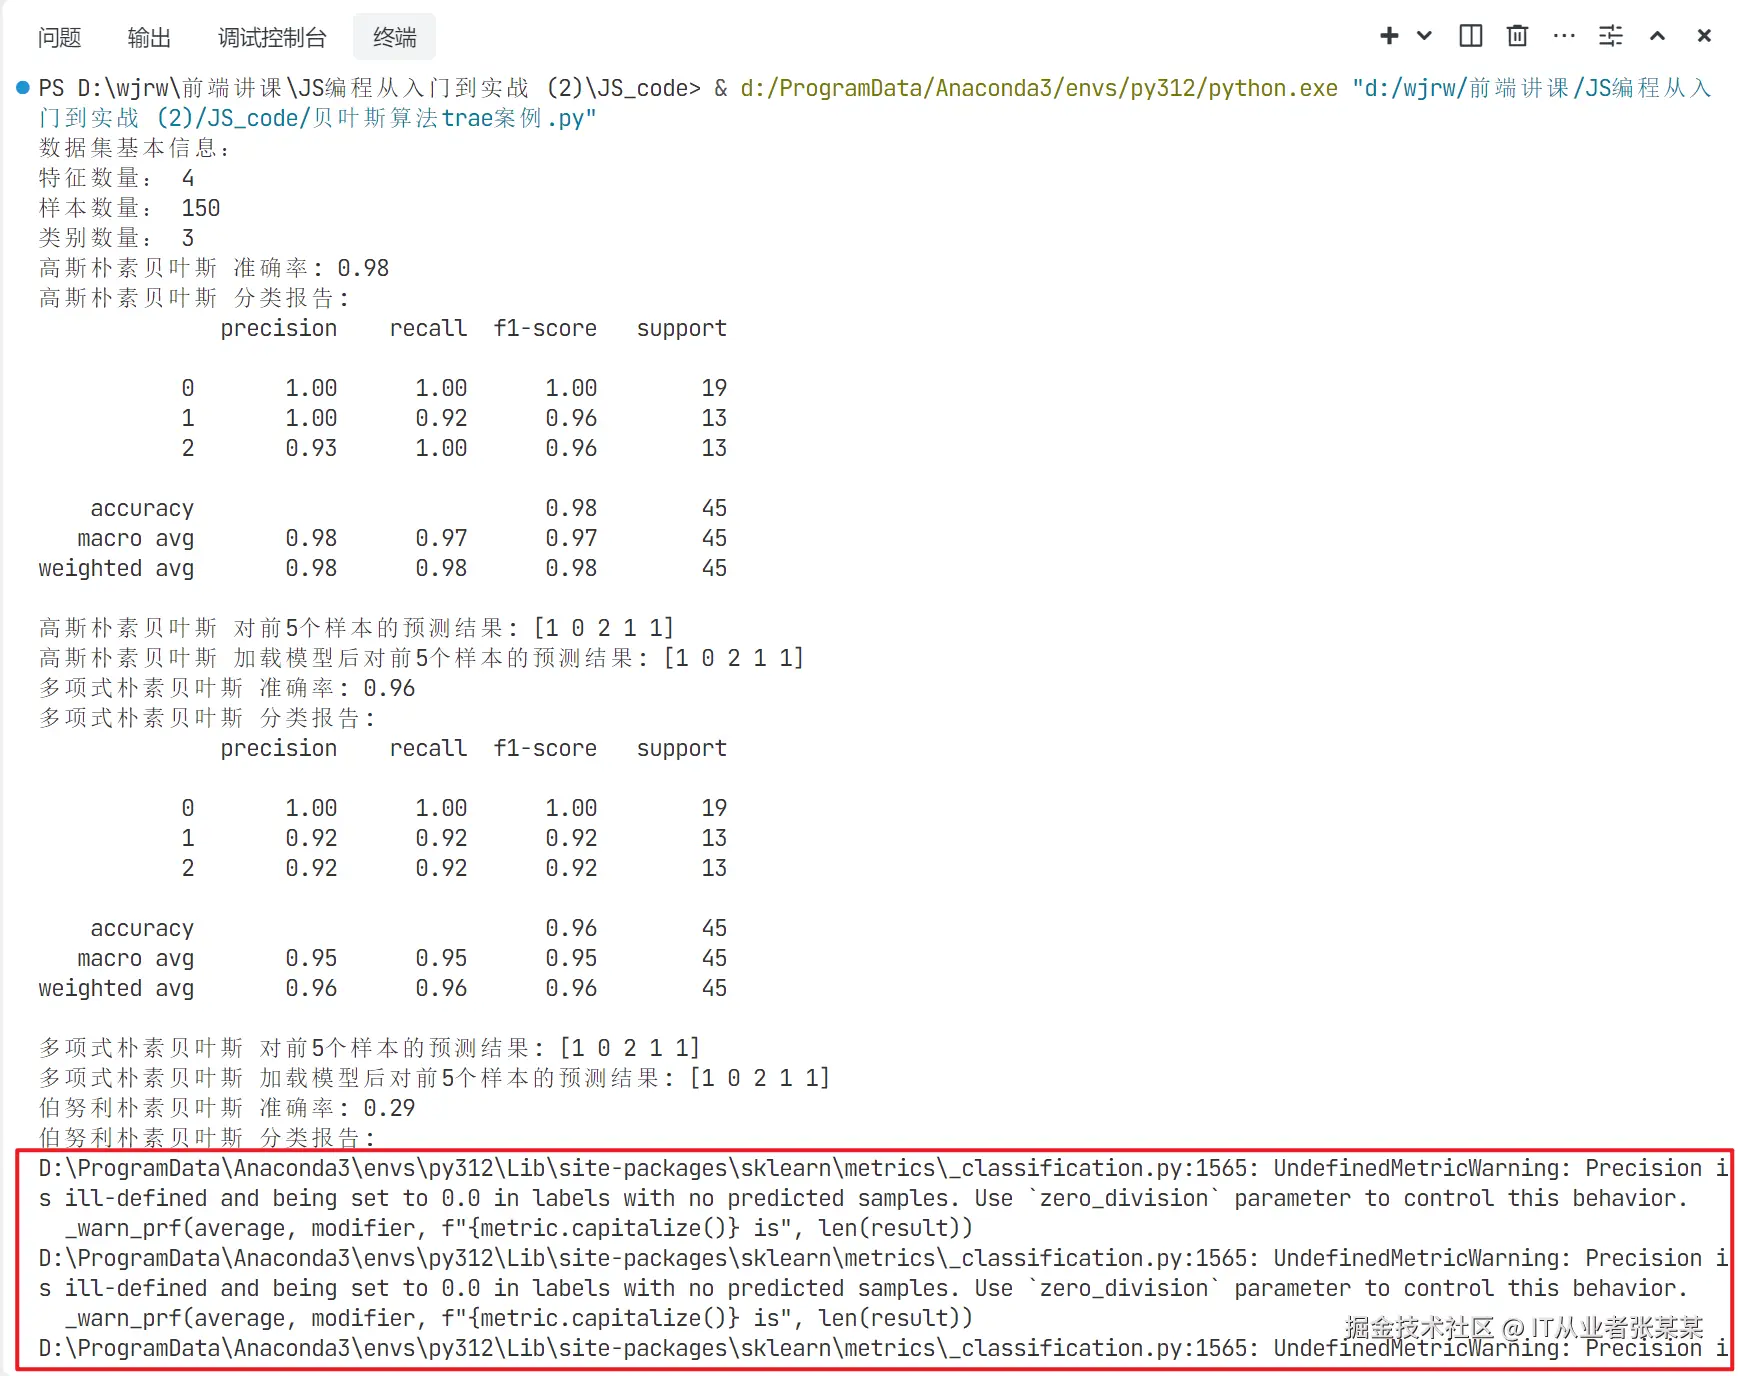Image resolution: width=1738 pixels, height=1376 pixels.
Task: Click the python.exe path in the command line
Action: click(x=1039, y=88)
